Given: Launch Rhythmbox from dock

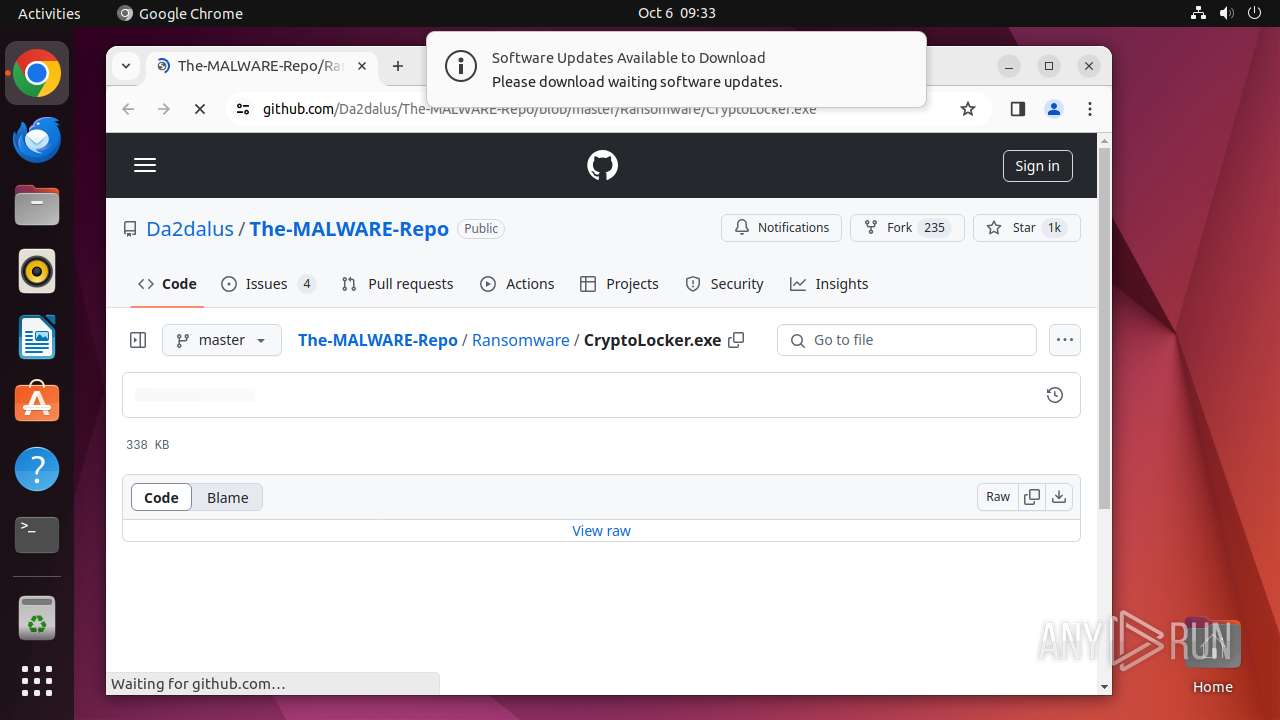Looking at the screenshot, I should (x=37, y=271).
